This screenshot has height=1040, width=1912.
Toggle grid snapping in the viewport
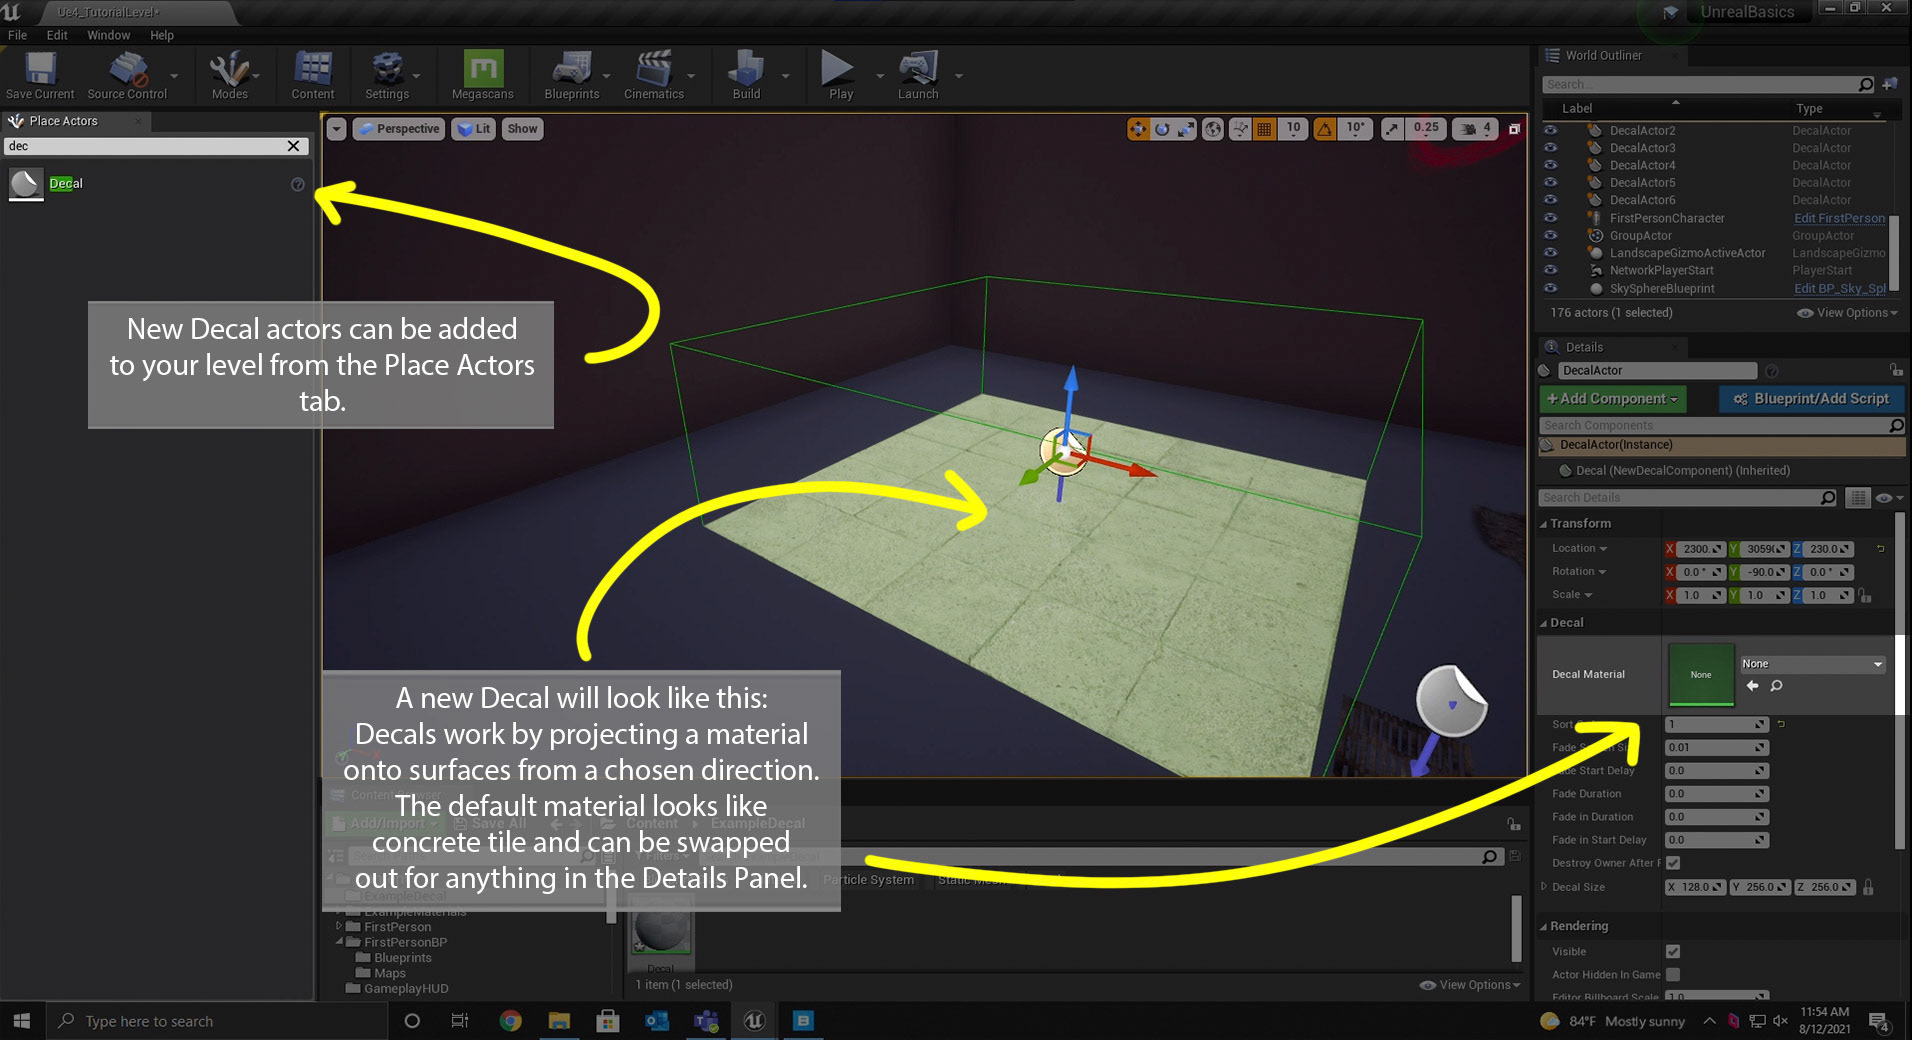pyautogui.click(x=1265, y=129)
